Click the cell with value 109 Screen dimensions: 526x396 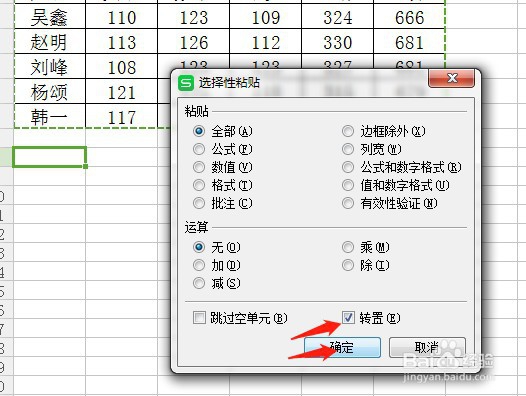(x=266, y=17)
